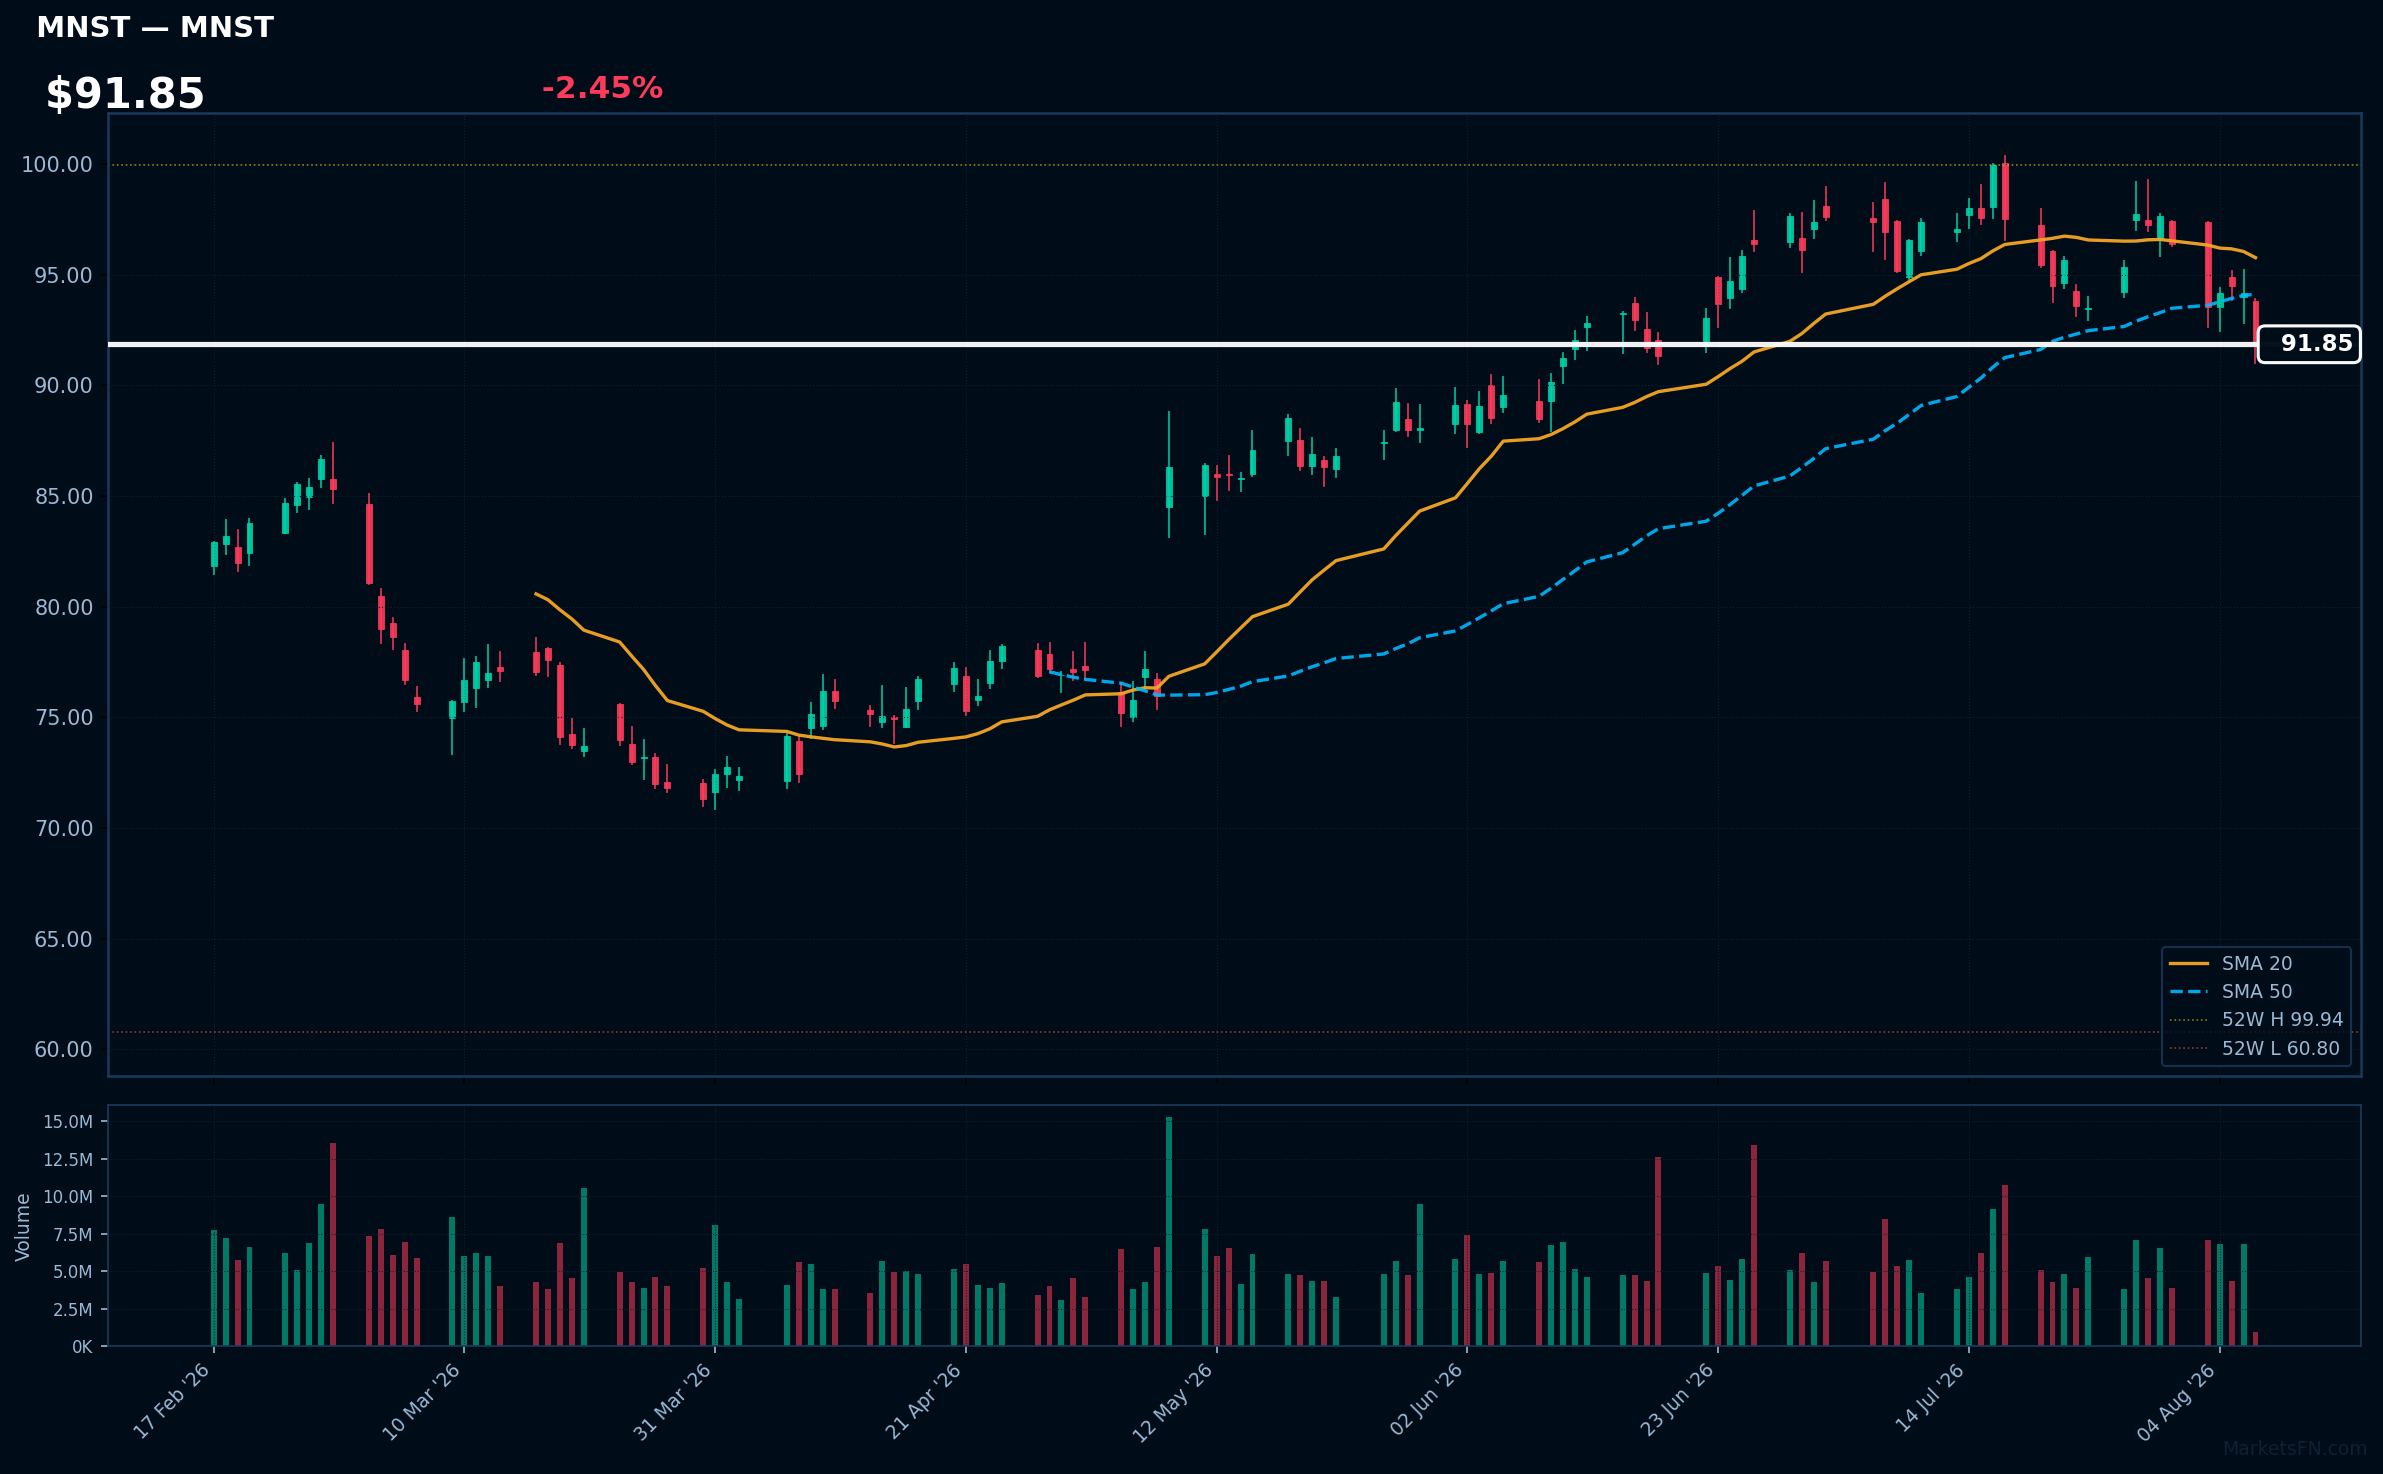The height and width of the screenshot is (1474, 2383).
Task: Click the 0K volume axis label
Action: click(x=82, y=1347)
